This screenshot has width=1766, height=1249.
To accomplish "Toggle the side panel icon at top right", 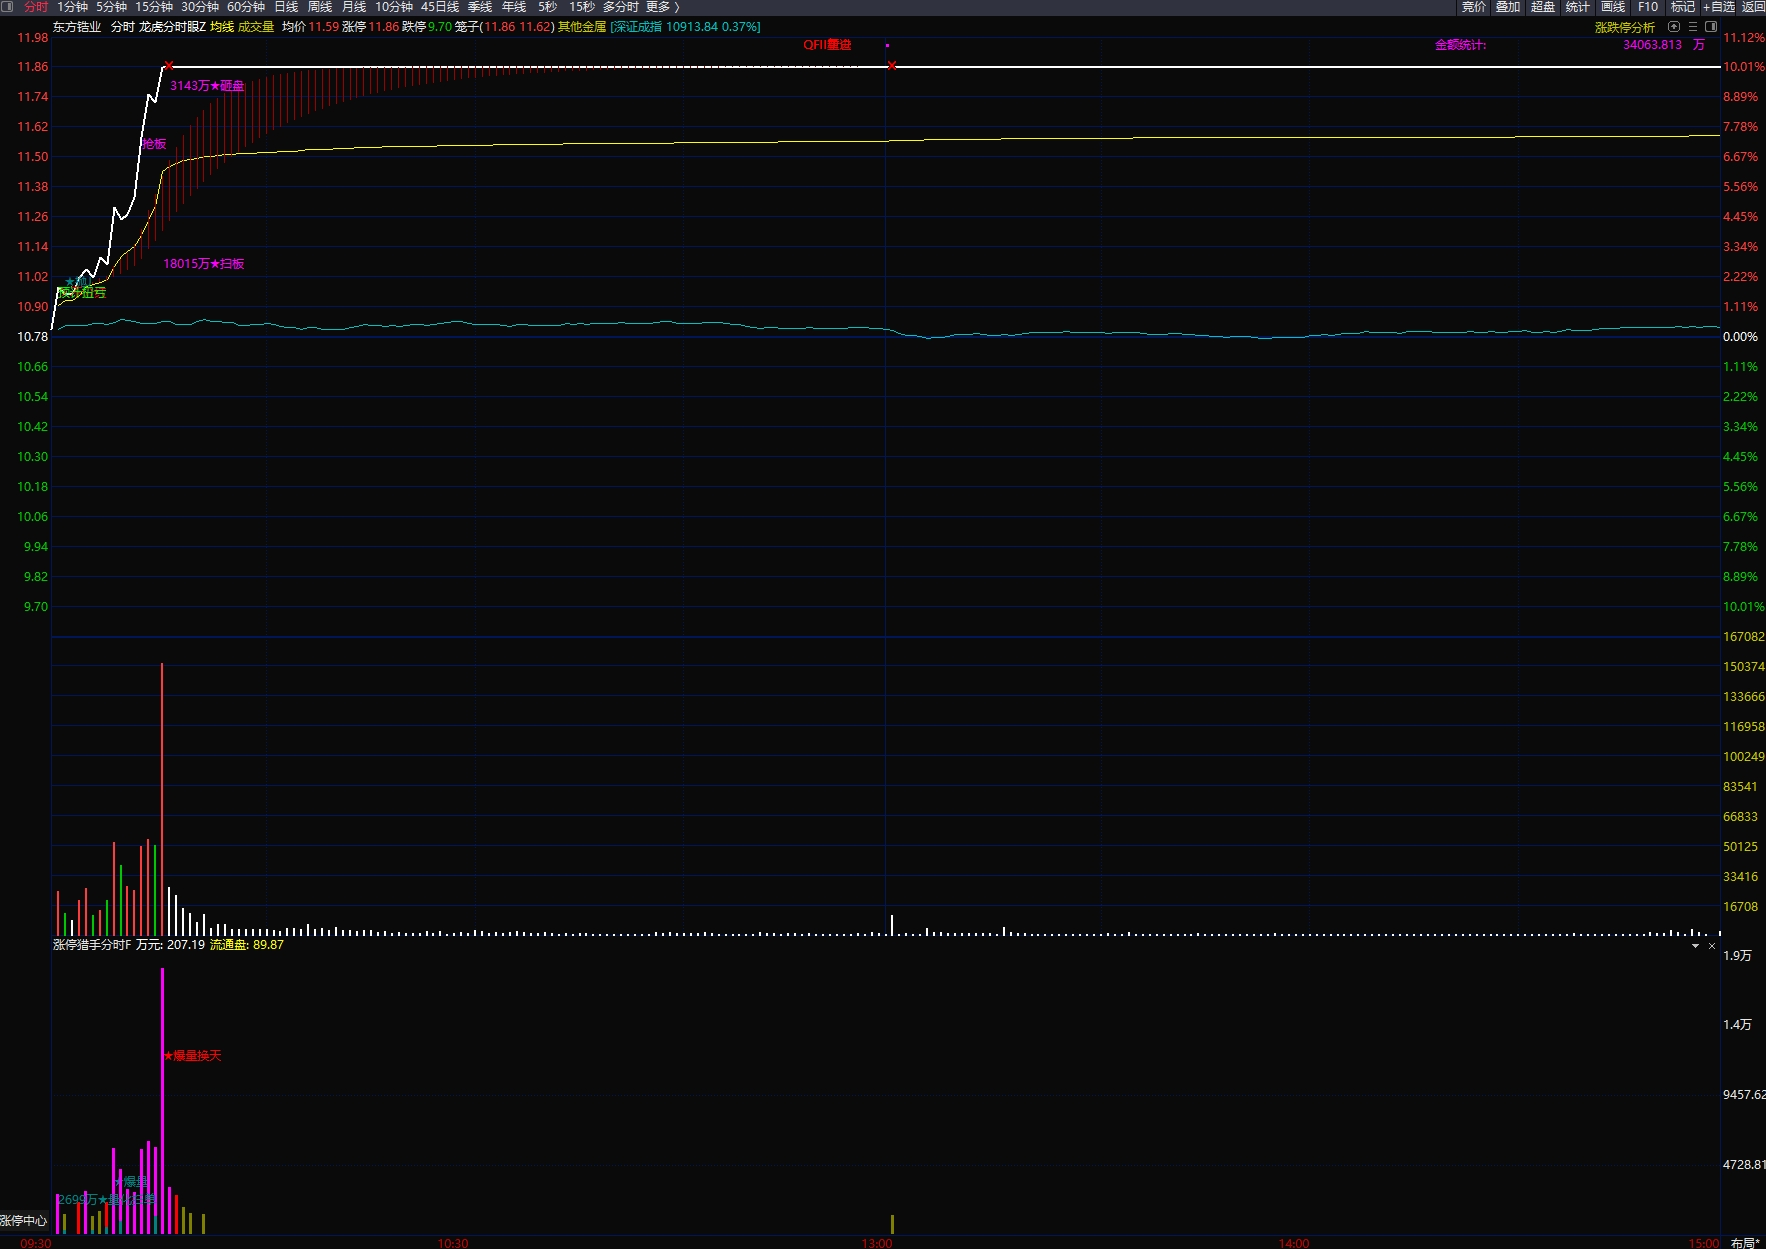I will 1711,27.
